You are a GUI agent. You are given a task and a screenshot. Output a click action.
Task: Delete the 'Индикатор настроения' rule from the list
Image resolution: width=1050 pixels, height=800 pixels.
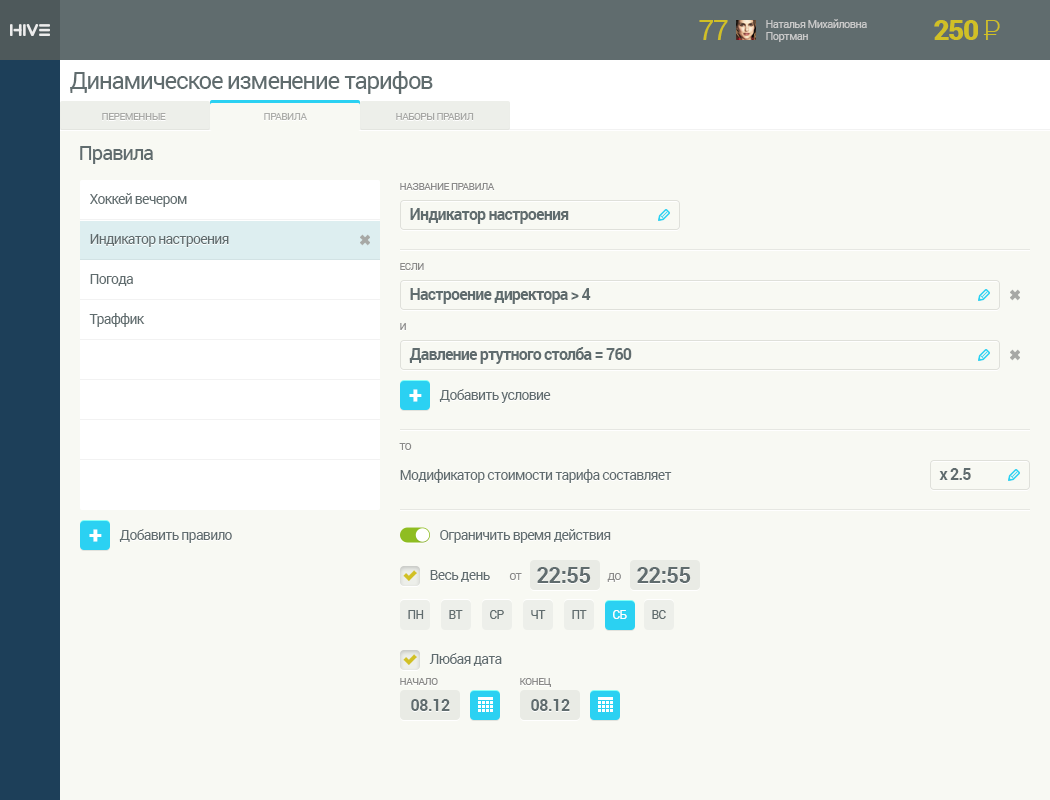(x=364, y=240)
